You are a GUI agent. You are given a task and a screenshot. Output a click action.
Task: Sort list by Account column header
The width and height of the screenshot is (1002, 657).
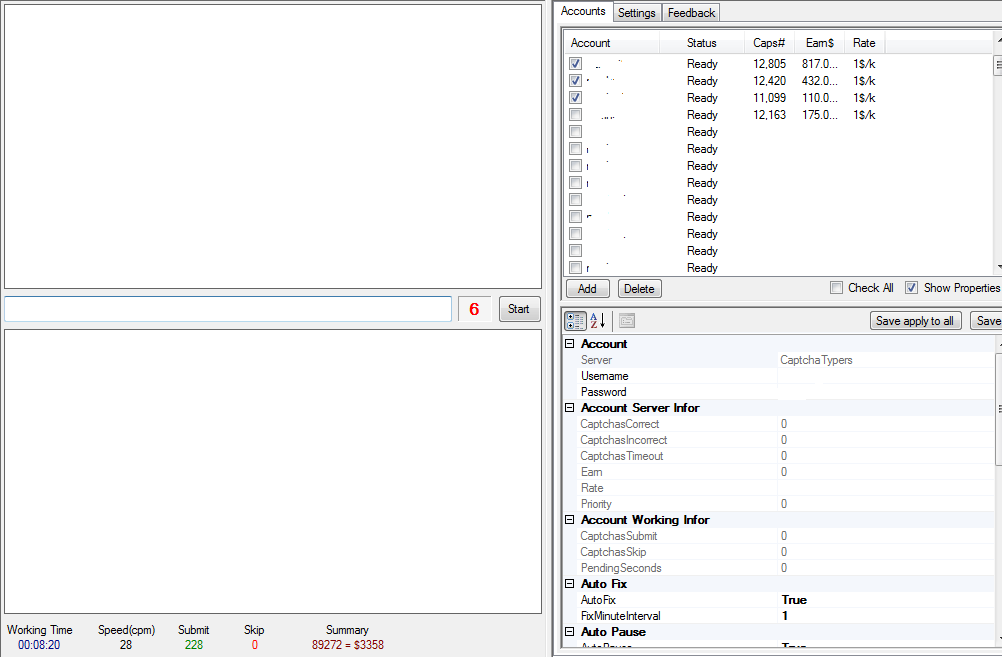pos(612,43)
